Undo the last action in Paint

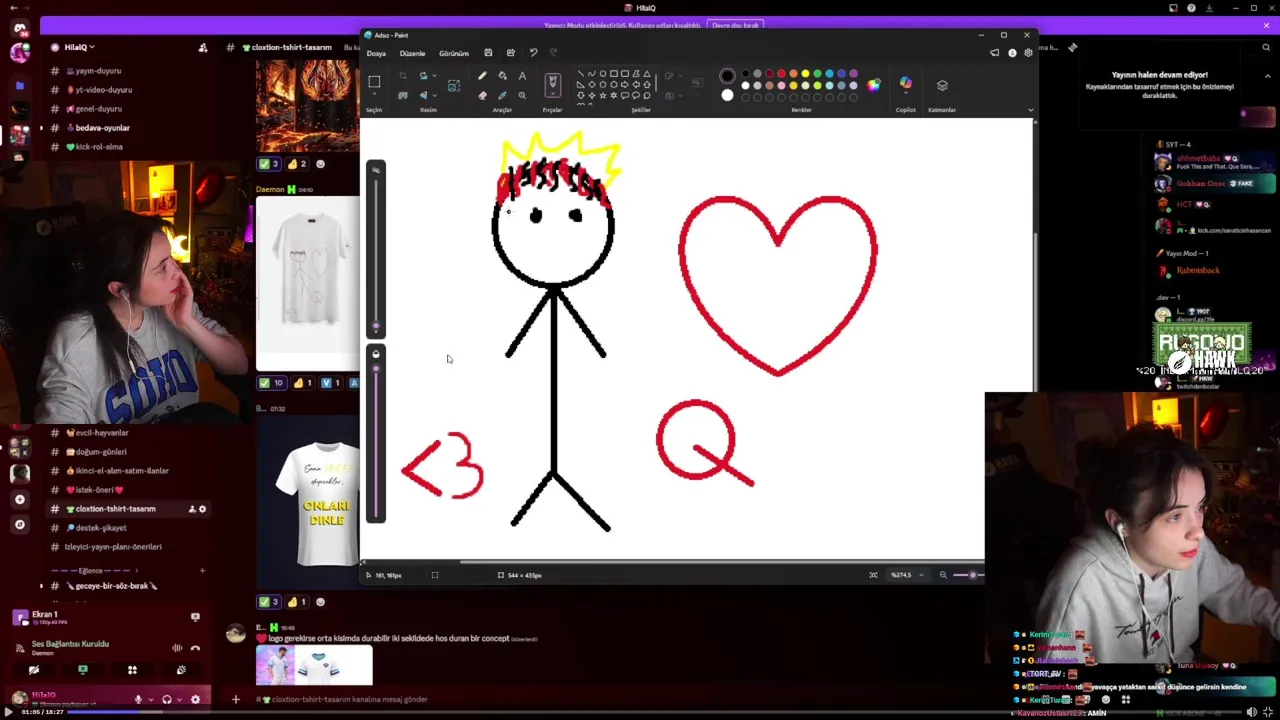533,53
